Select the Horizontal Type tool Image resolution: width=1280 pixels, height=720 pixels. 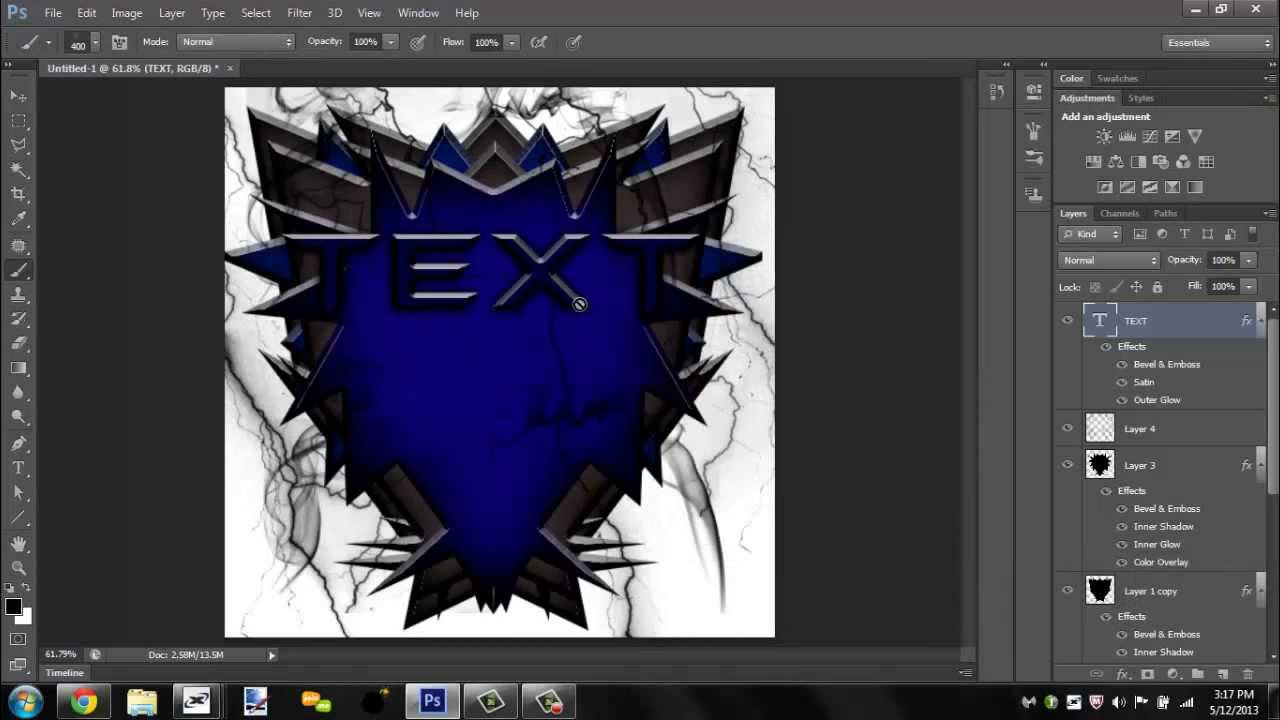[18, 468]
